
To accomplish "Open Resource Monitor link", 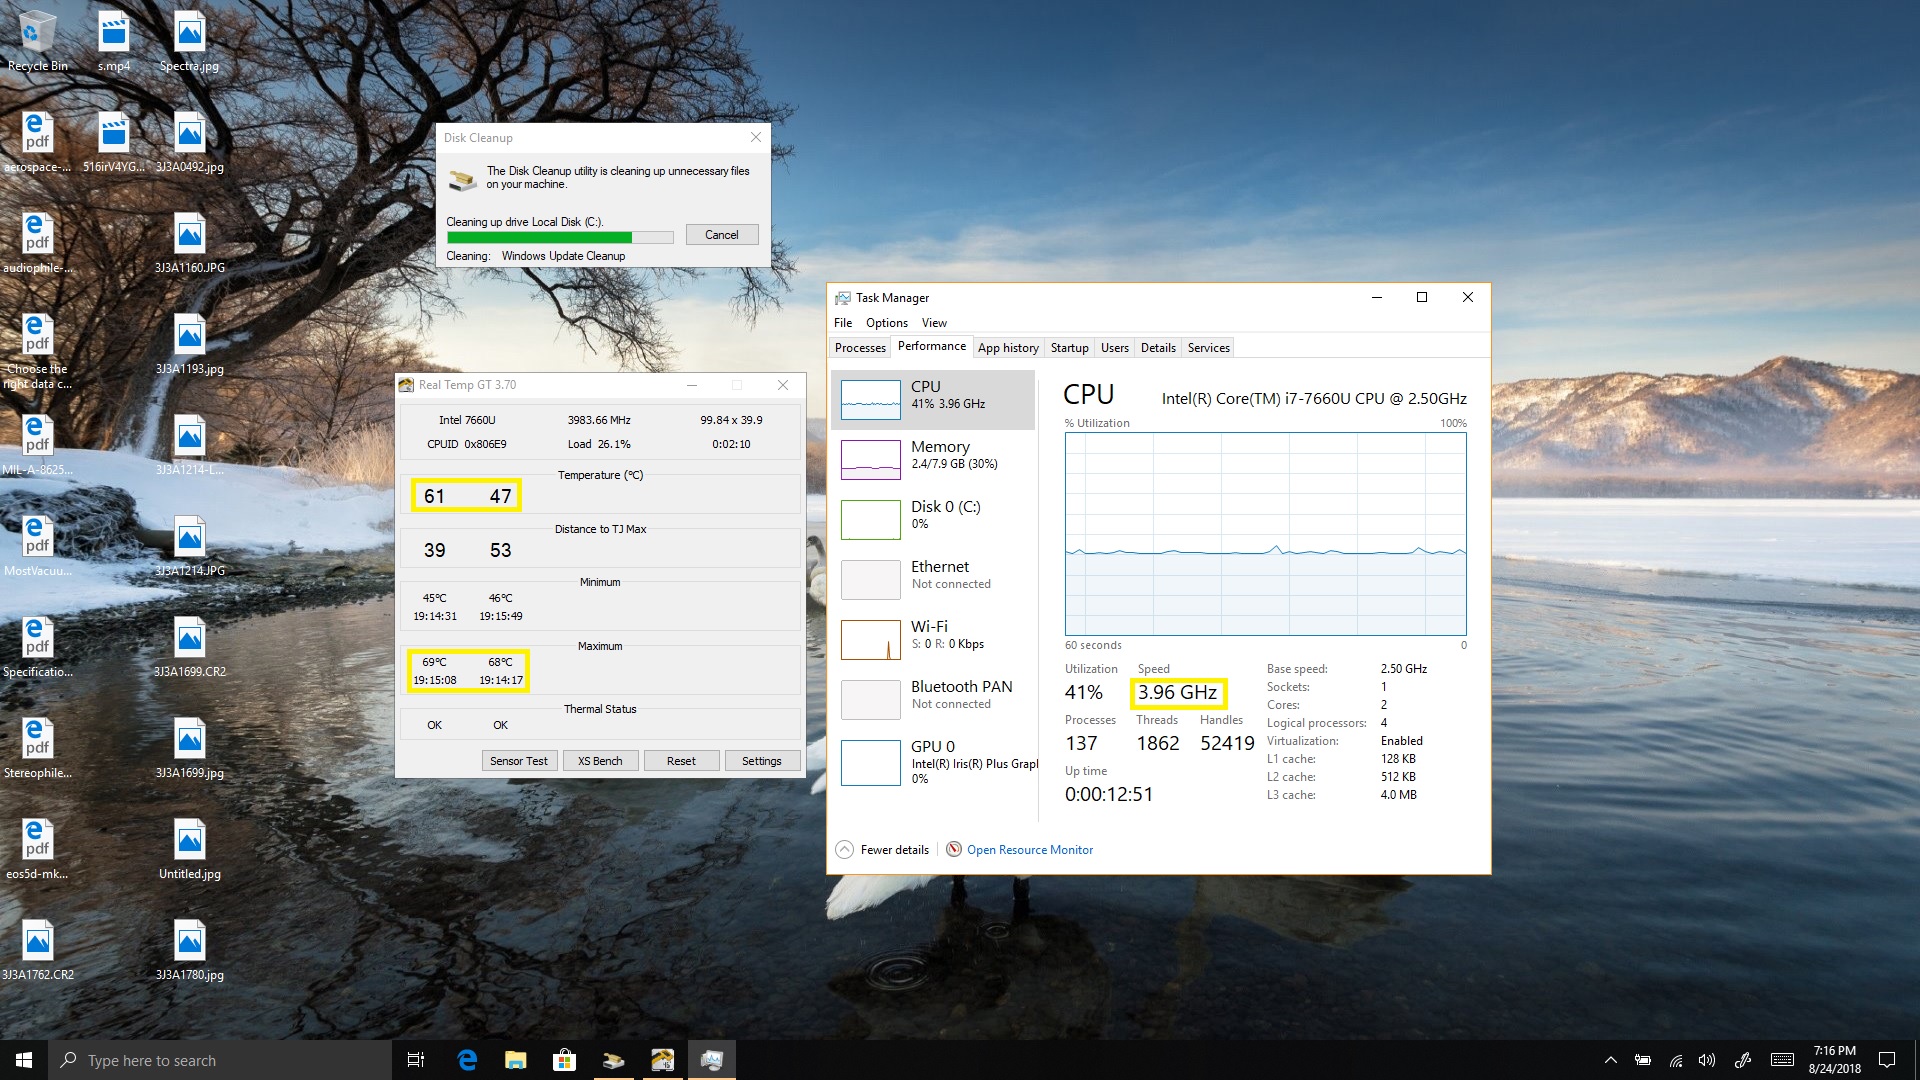I will (x=1029, y=850).
